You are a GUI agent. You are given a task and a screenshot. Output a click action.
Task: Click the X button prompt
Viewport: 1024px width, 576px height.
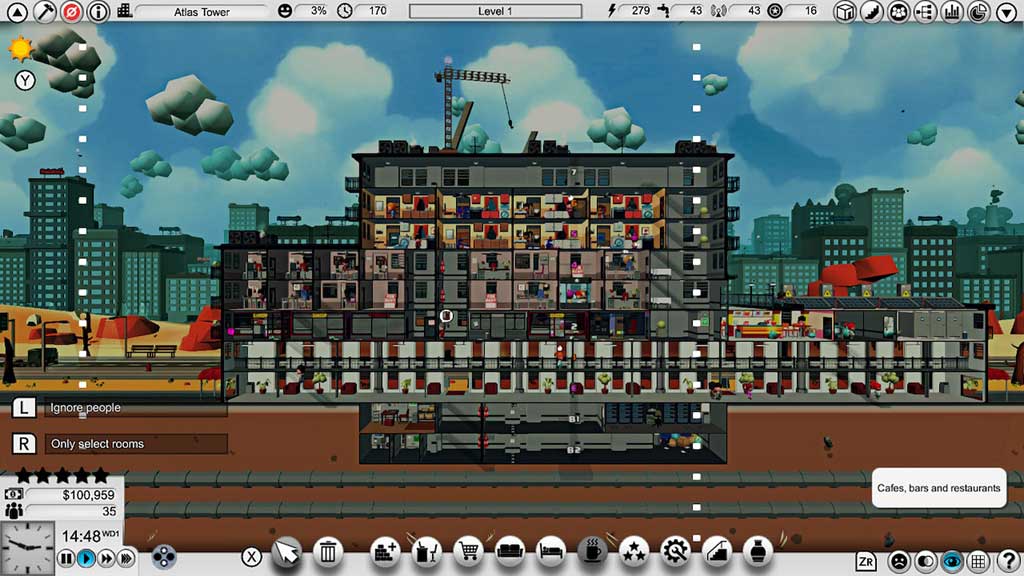click(251, 556)
